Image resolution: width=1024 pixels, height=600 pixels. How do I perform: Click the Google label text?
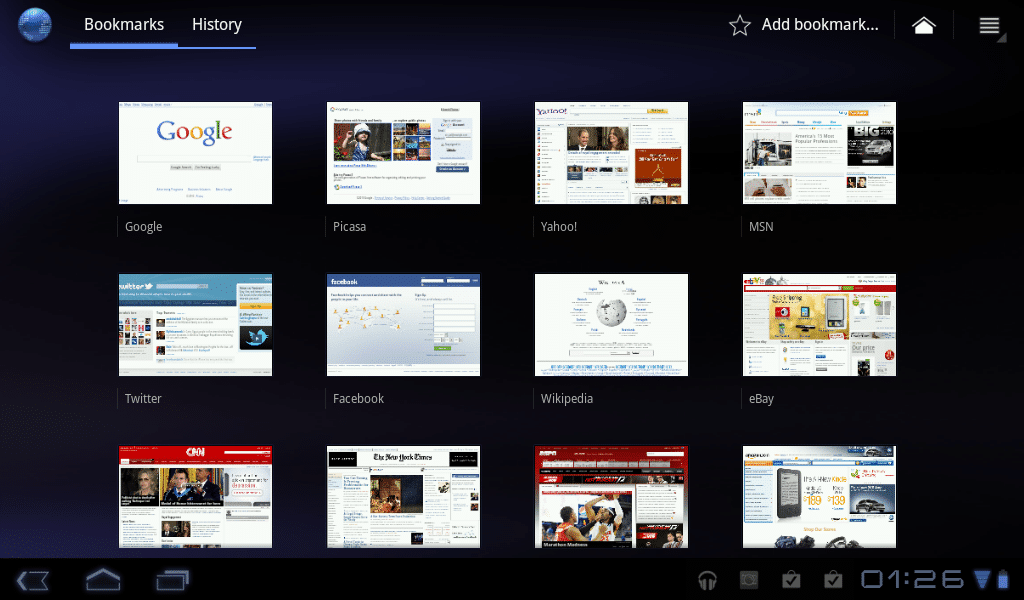144,227
